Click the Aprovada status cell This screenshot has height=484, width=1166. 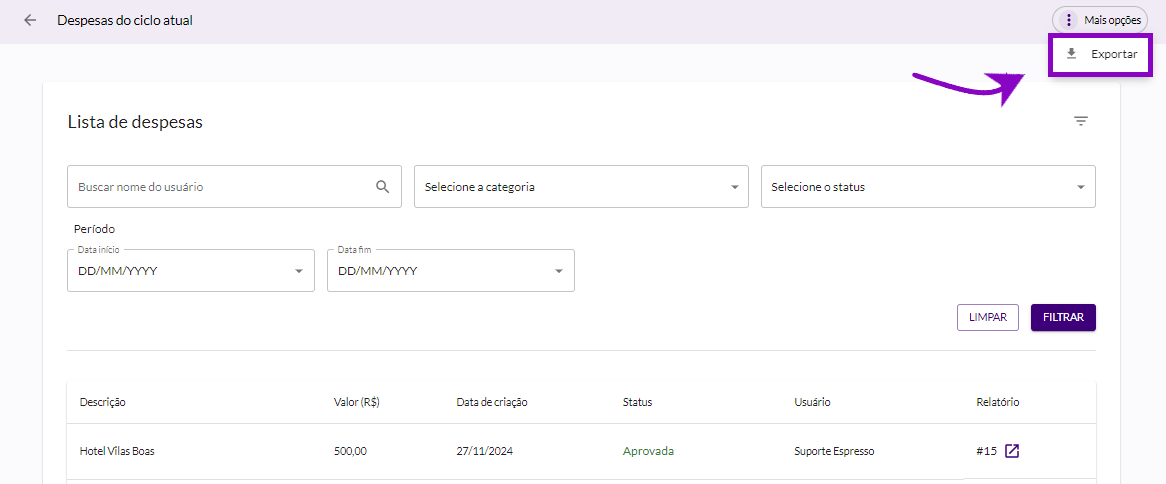[x=648, y=451]
